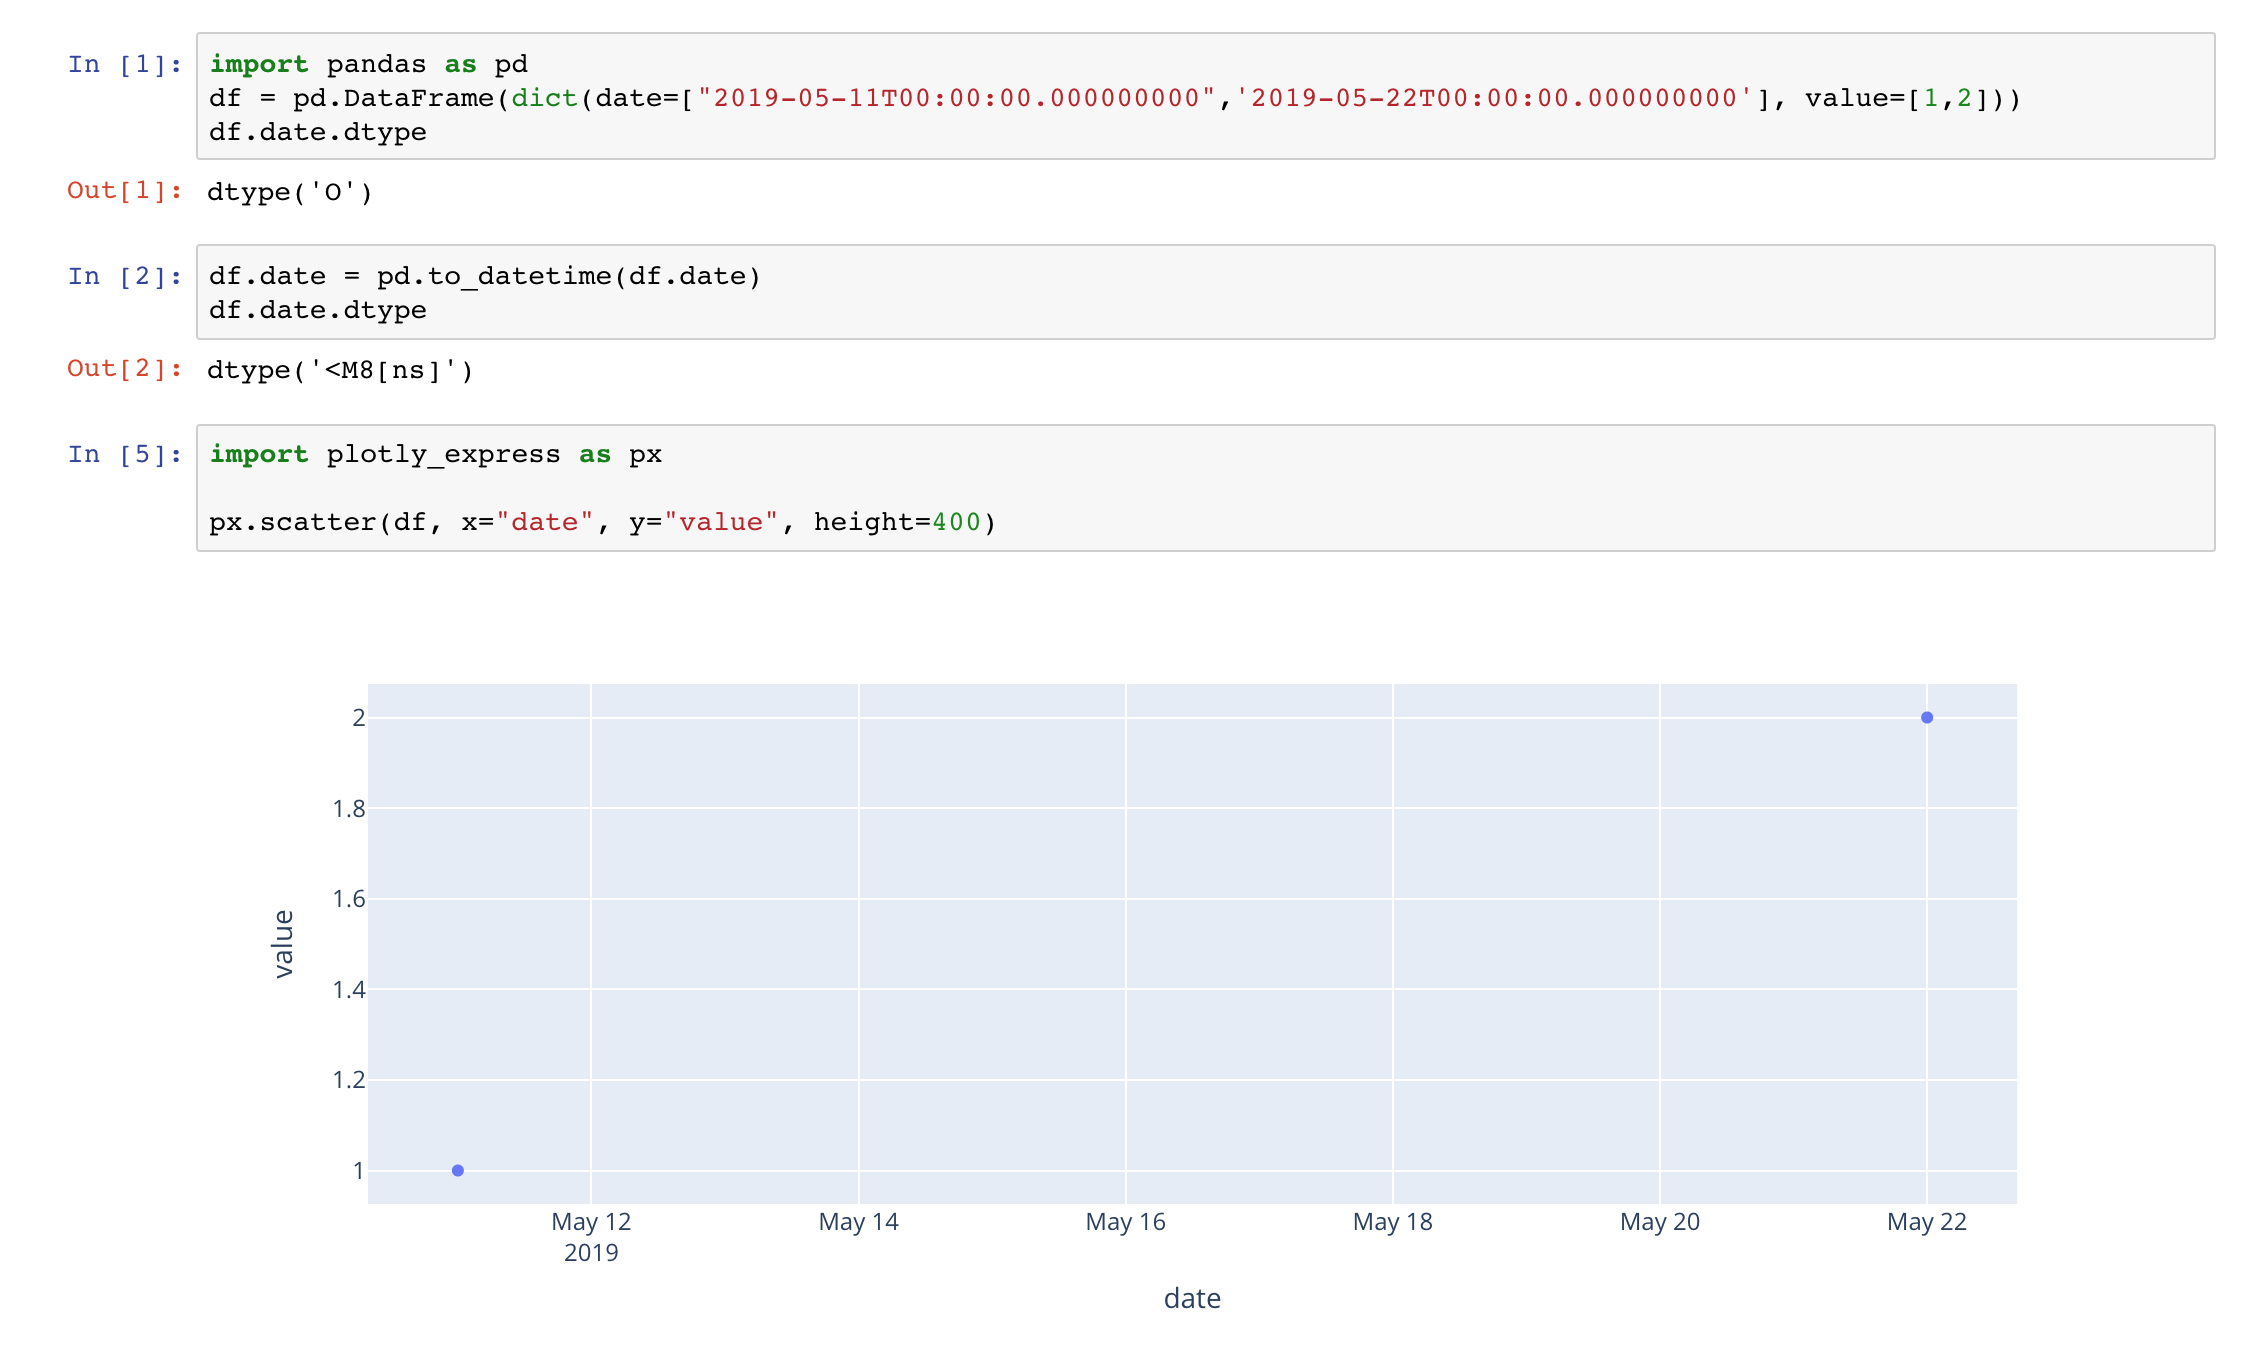This screenshot has width=2246, height=1364.
Task: Click the y-axis tick label '1.4'
Action: point(349,989)
